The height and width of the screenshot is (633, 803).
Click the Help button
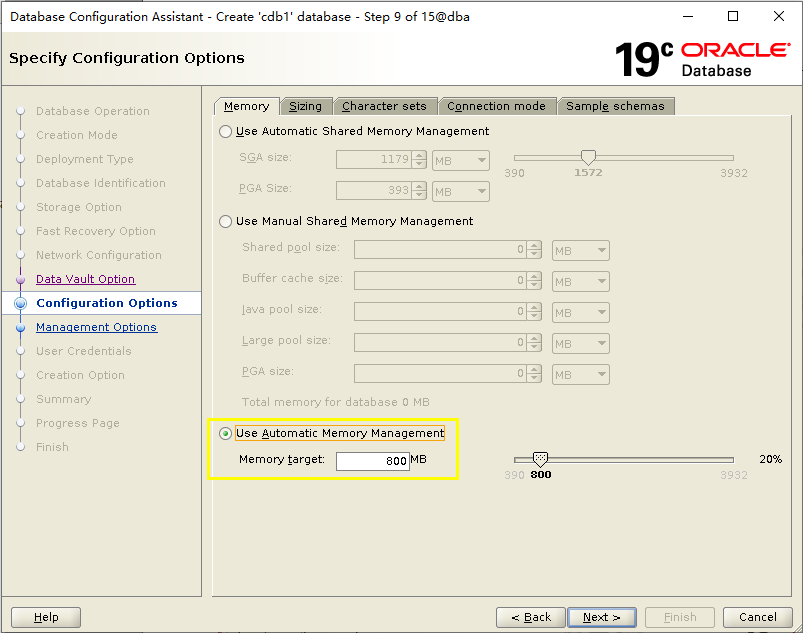tap(46, 617)
